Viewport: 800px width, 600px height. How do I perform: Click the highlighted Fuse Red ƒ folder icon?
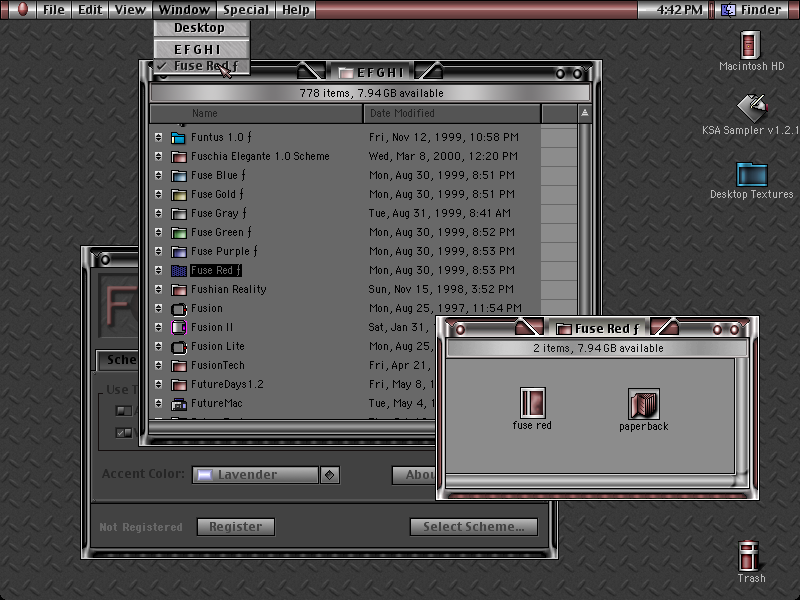[178, 270]
